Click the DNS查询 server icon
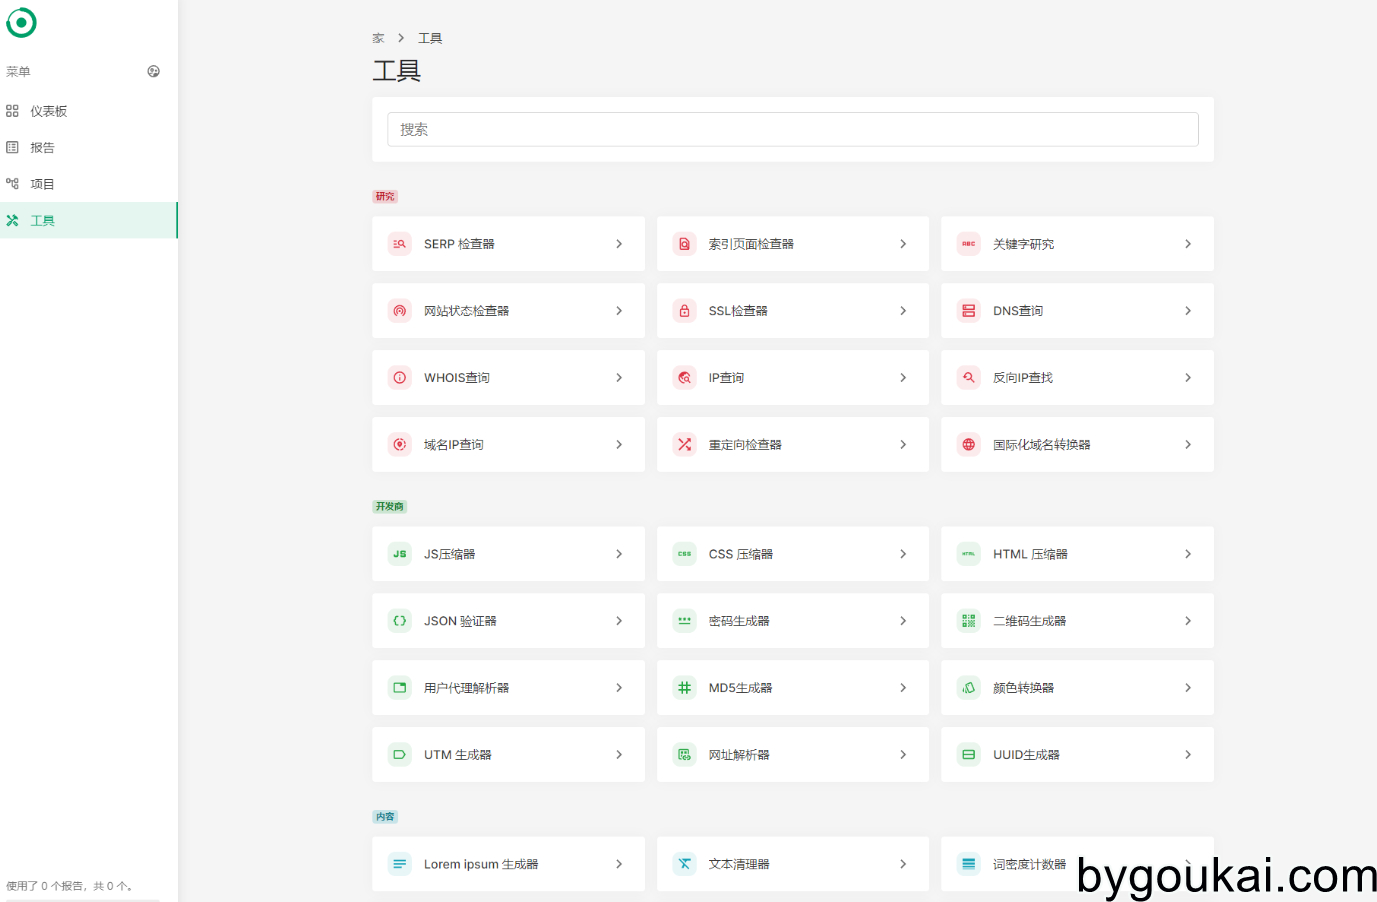1377x902 pixels. tap(969, 311)
